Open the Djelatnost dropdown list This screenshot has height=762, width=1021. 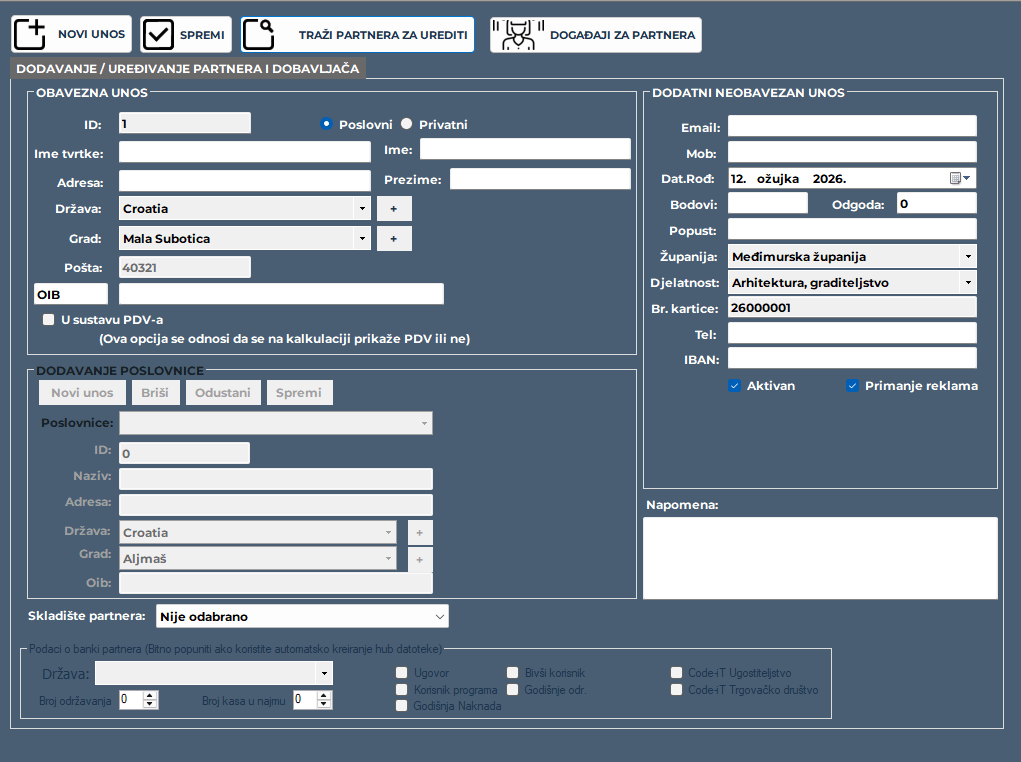pyautogui.click(x=967, y=283)
